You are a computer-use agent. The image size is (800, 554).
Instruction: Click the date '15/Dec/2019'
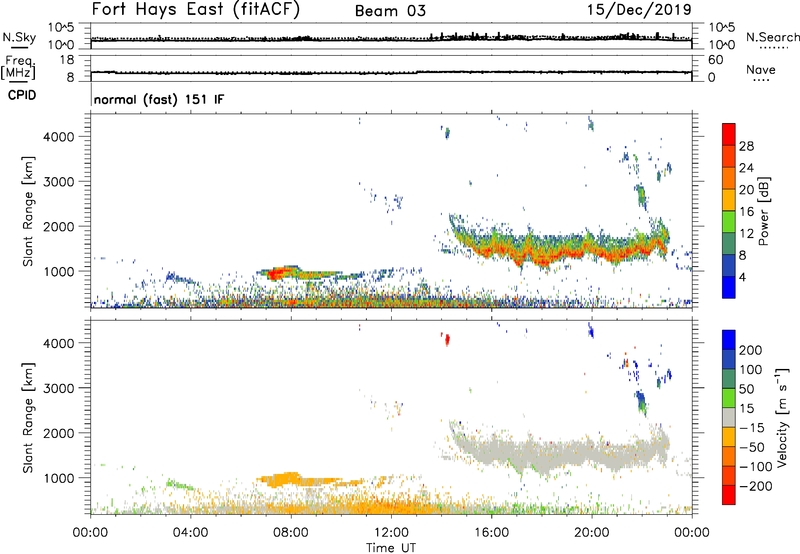[x=639, y=10]
